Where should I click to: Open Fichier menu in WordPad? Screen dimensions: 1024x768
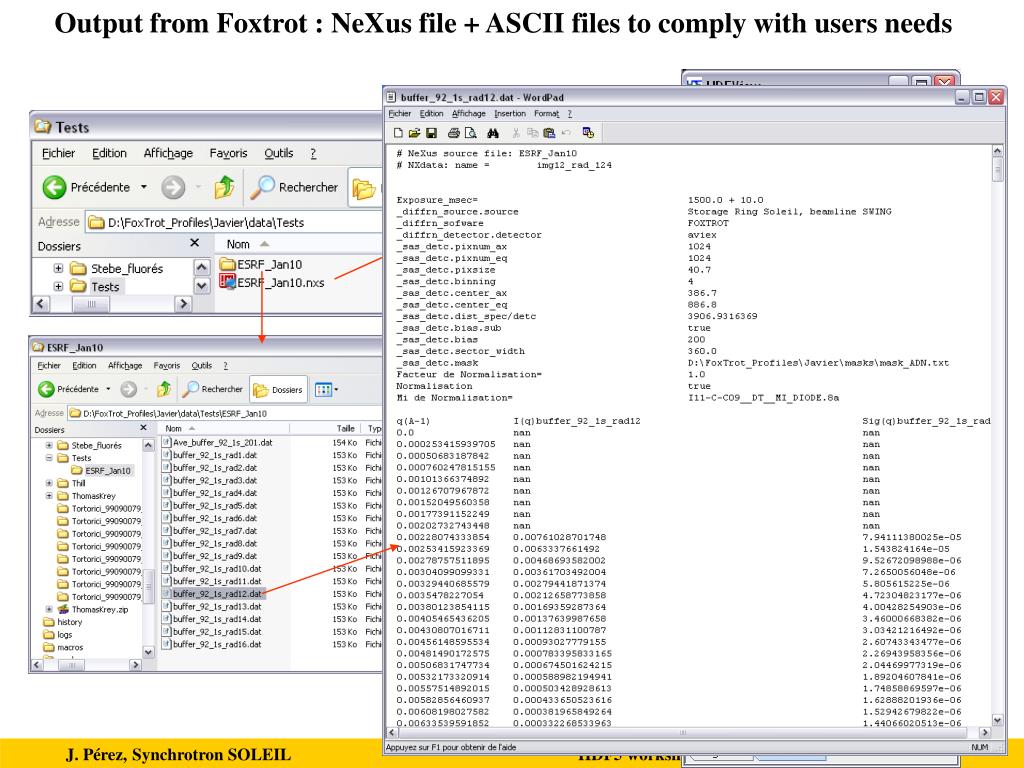(400, 114)
